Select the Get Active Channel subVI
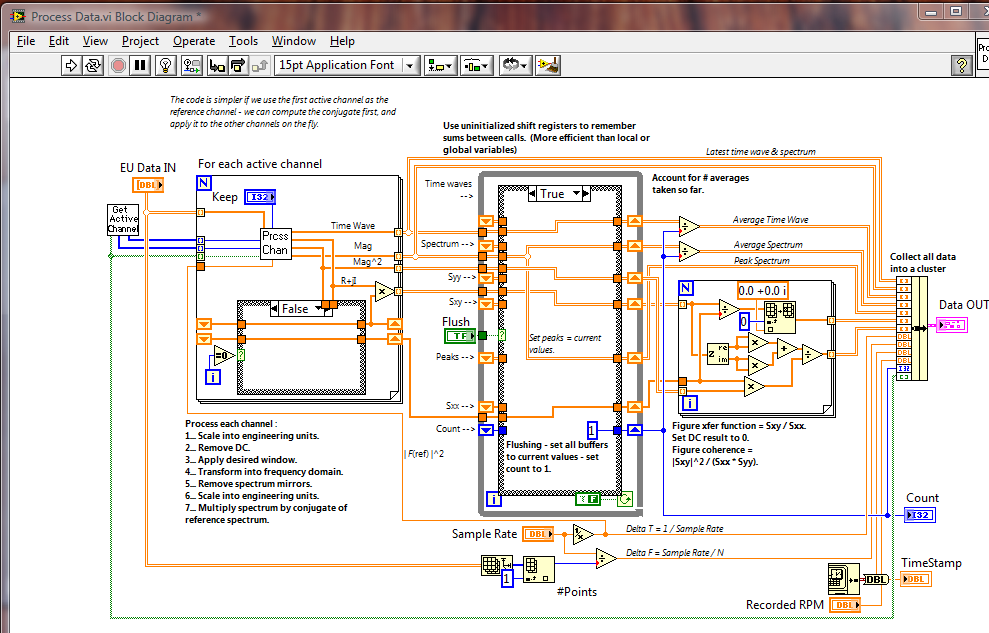This screenshot has width=989, height=633. (123, 219)
